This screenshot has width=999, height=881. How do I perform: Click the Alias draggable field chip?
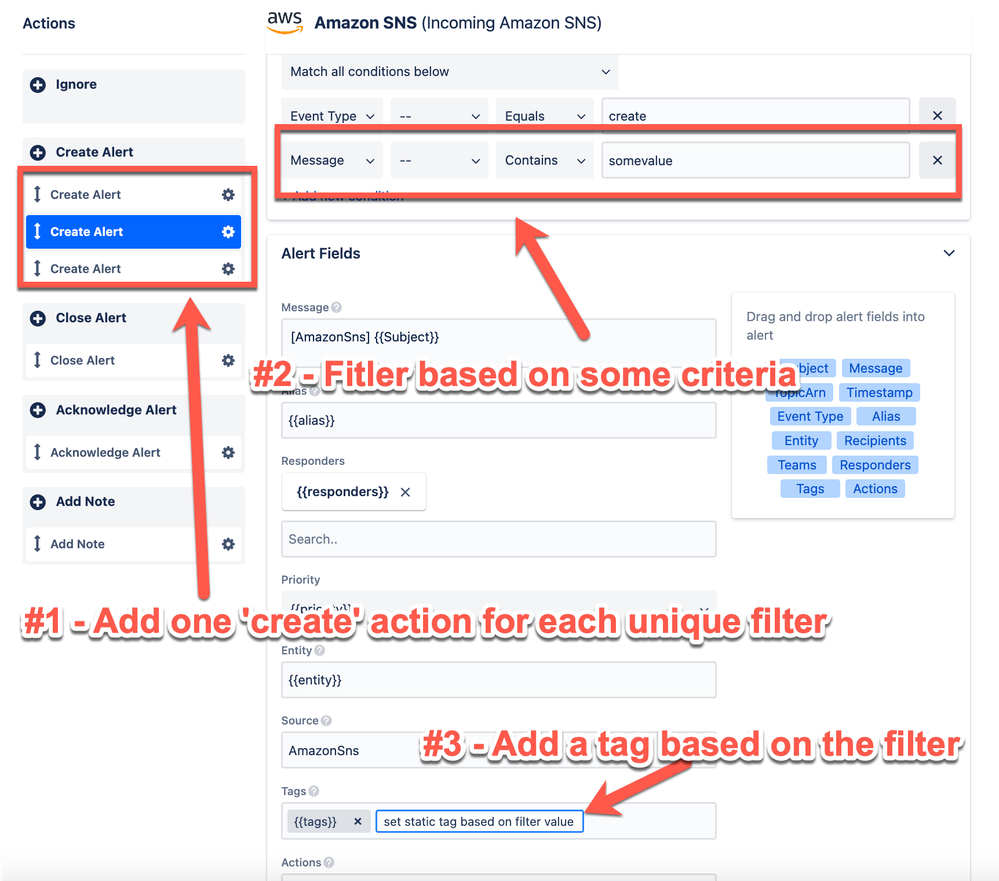click(x=886, y=417)
